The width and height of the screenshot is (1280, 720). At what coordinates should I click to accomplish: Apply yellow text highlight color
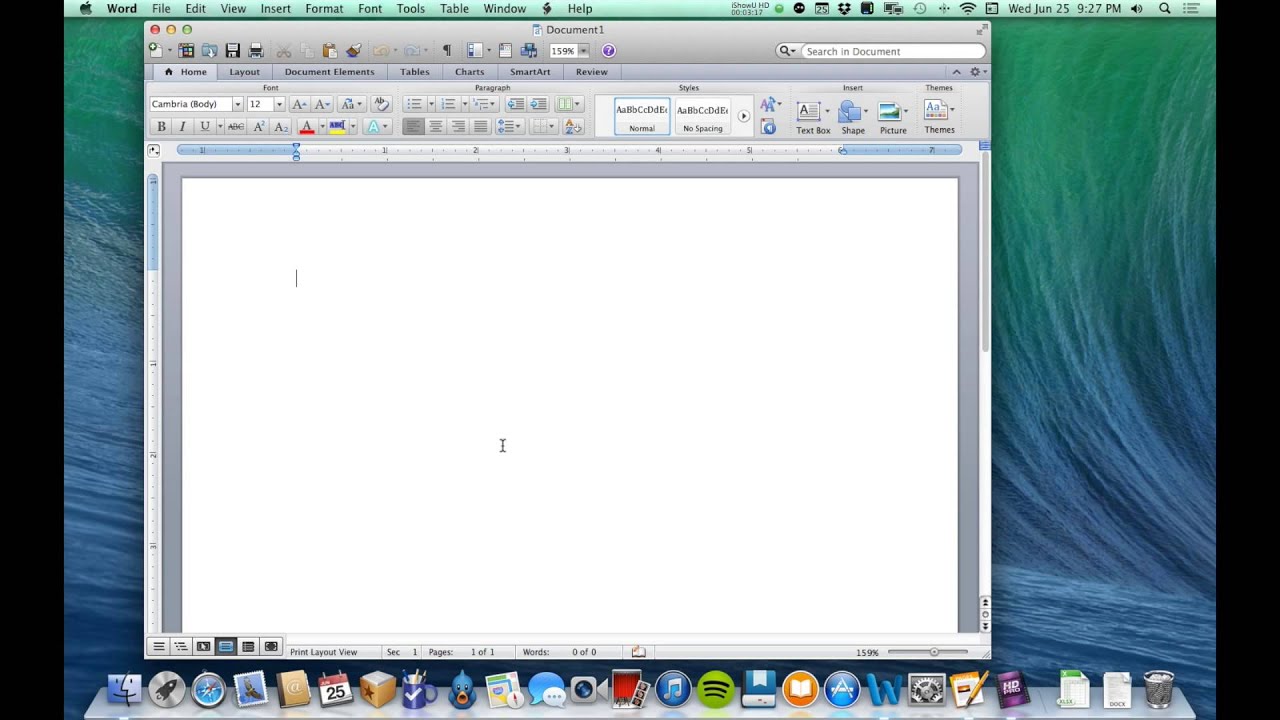337,126
